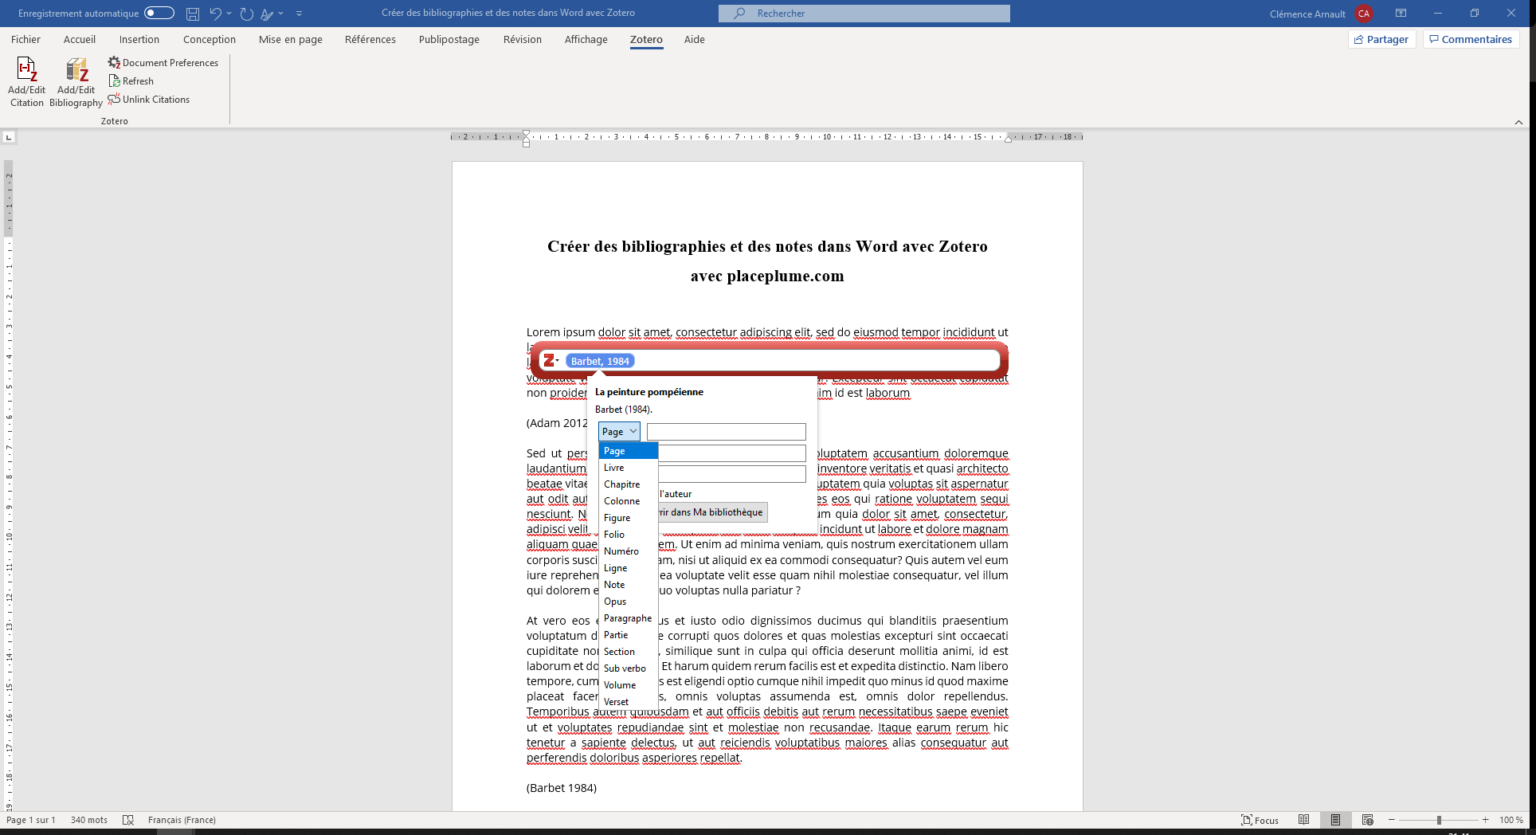This screenshot has width=1536, height=835.
Task: Select Chapitre from the locator dropdown list
Action: tap(622, 484)
